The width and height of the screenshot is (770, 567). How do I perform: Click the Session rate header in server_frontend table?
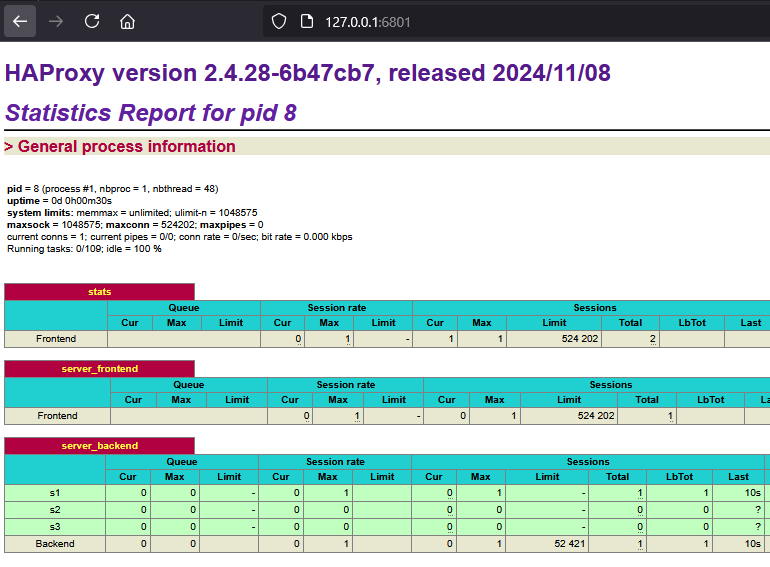346,385
